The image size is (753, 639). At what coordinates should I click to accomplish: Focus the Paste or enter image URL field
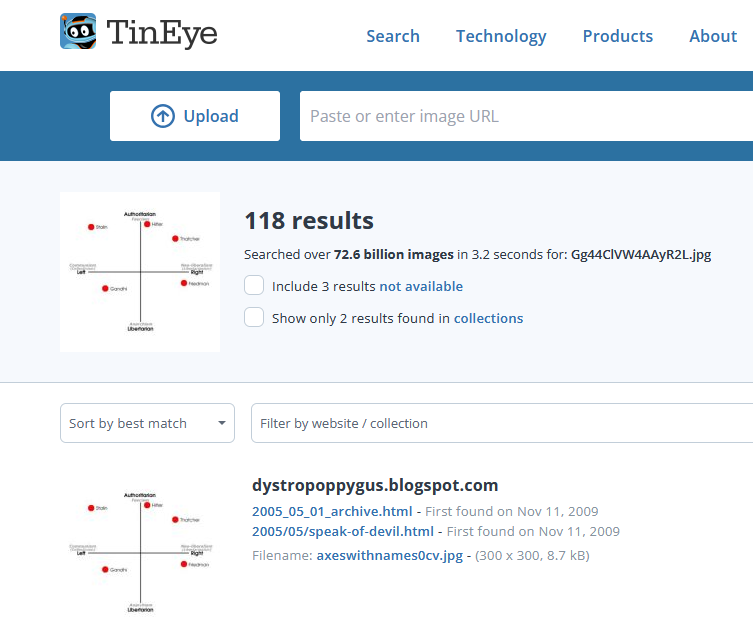point(526,116)
